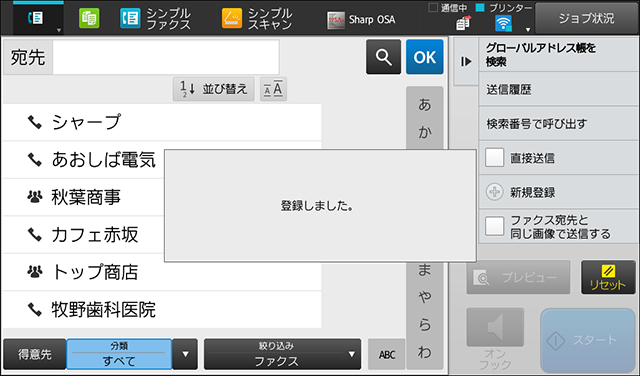Switch to the ABC index tab
Viewport: 640px width, 376px height.
click(387, 354)
